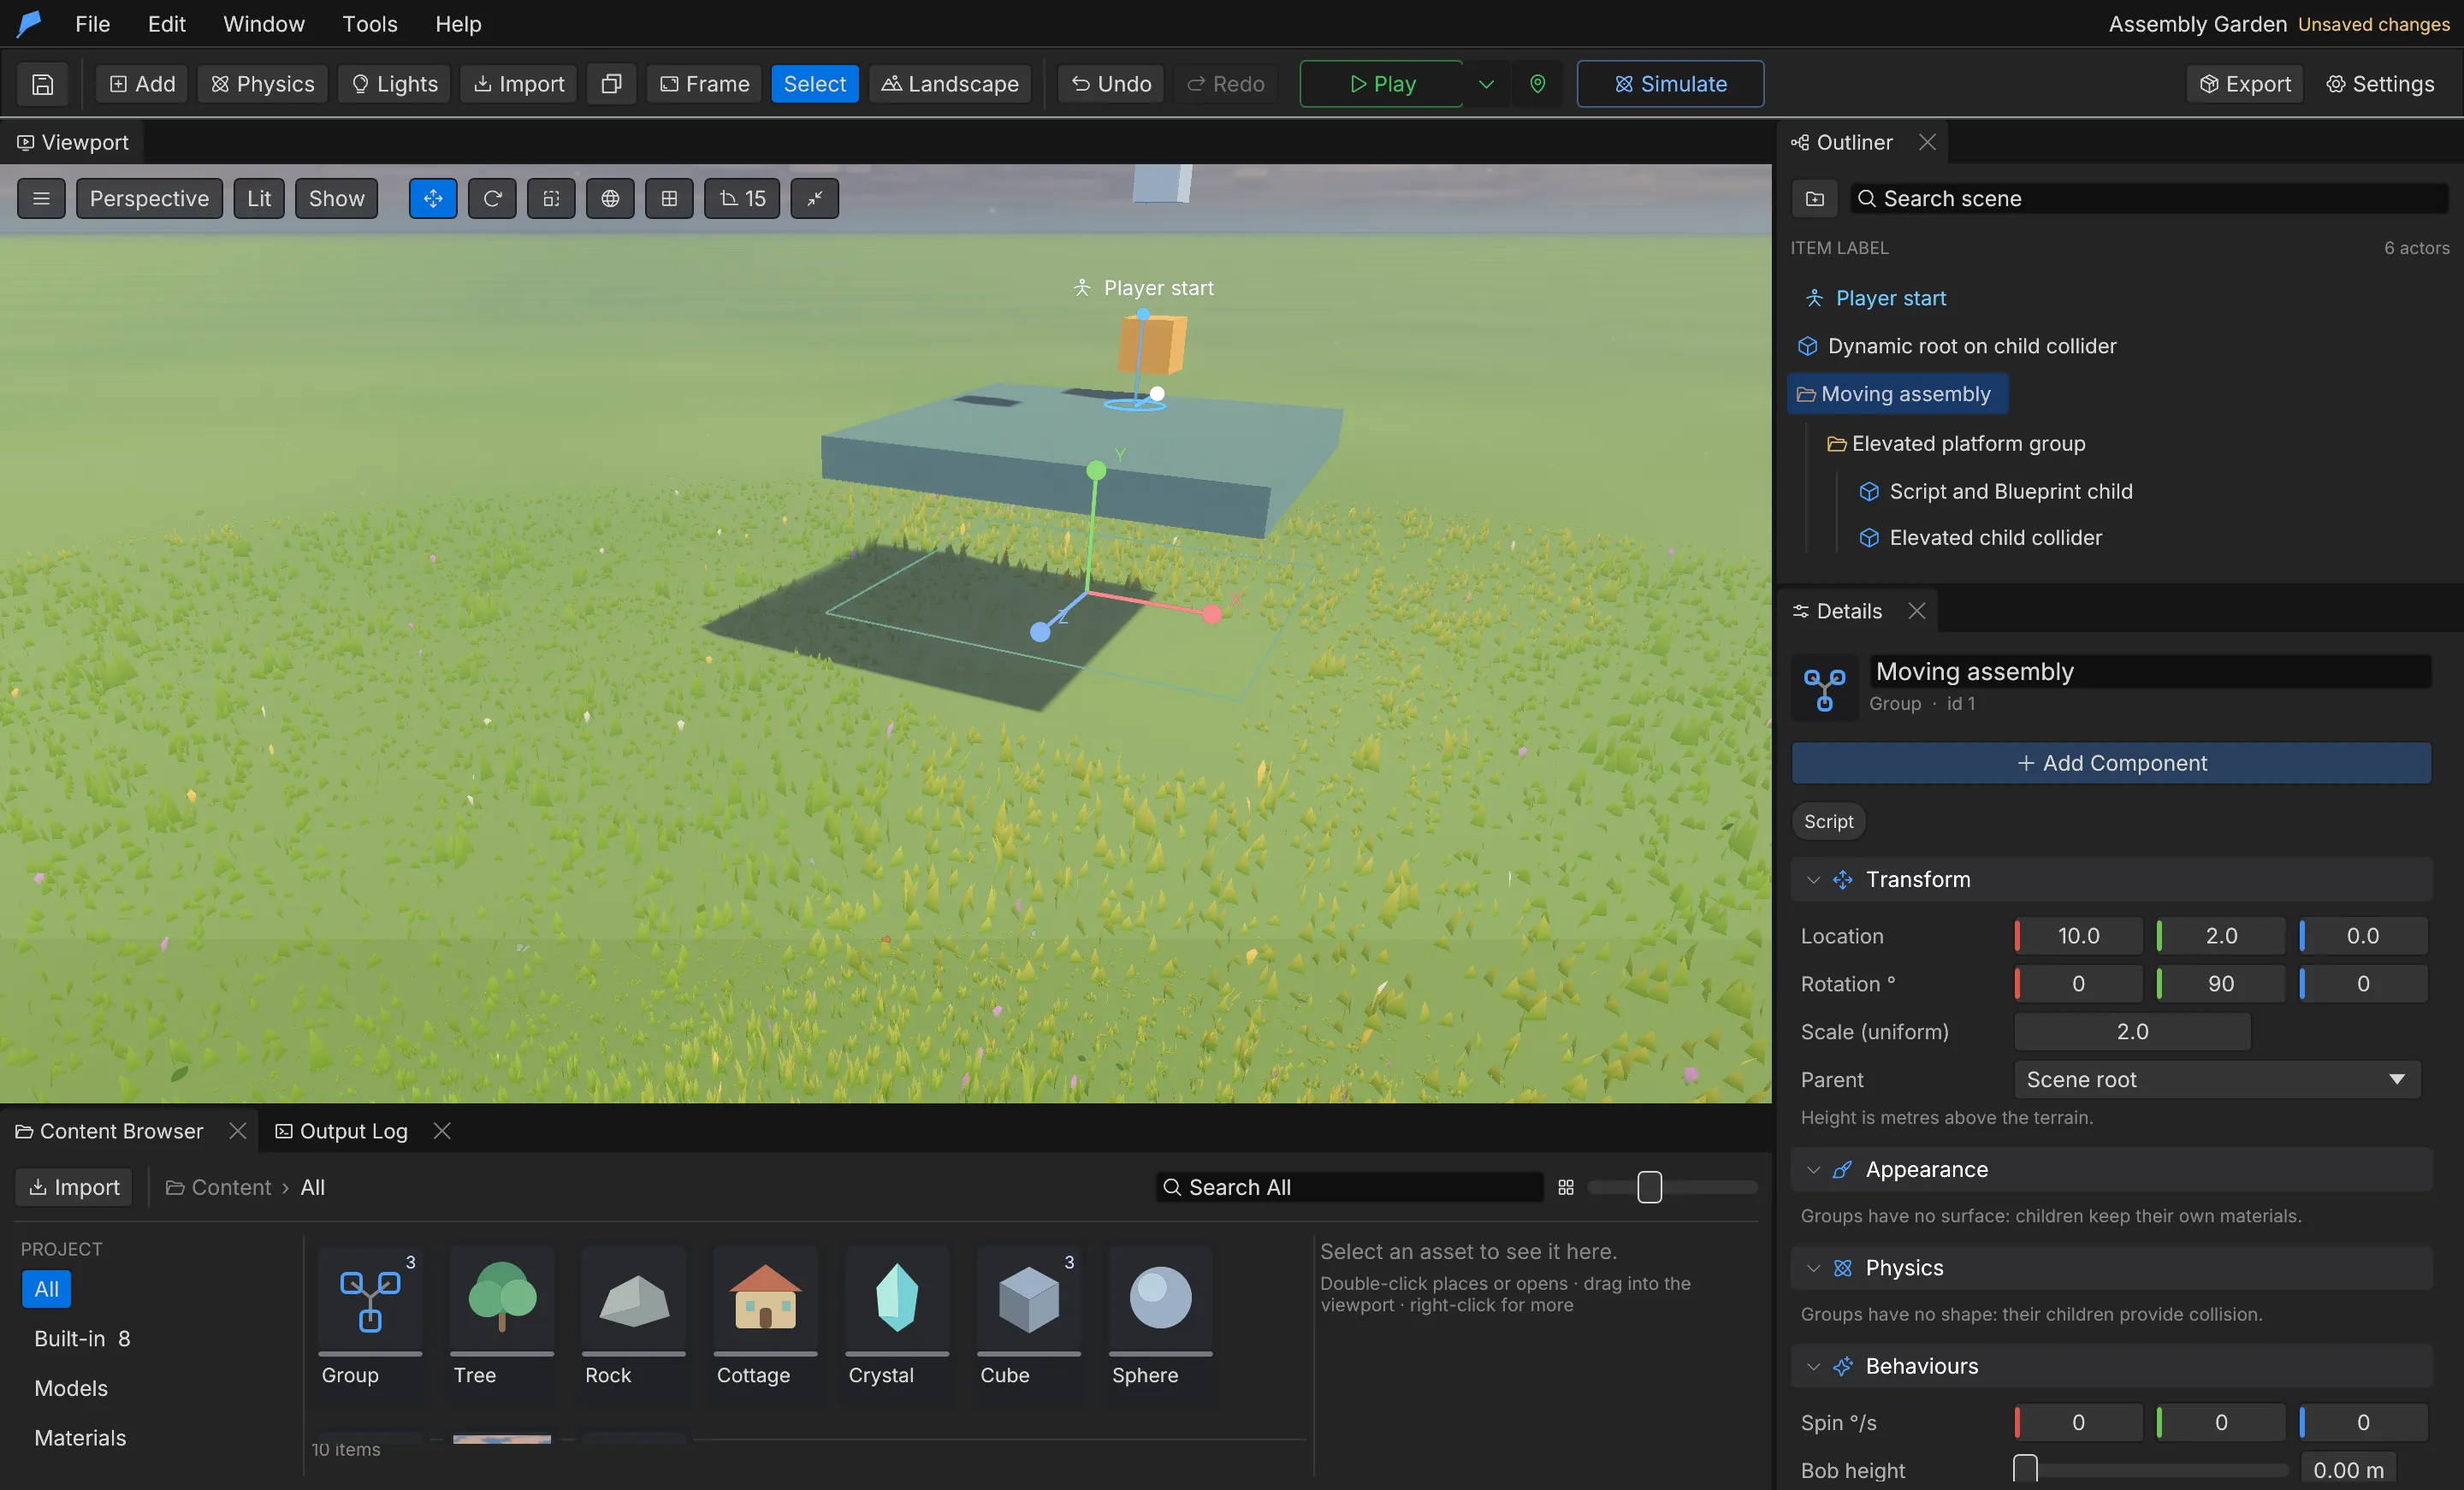Collapse the Transform section
The image size is (2464, 1490).
(x=1813, y=880)
